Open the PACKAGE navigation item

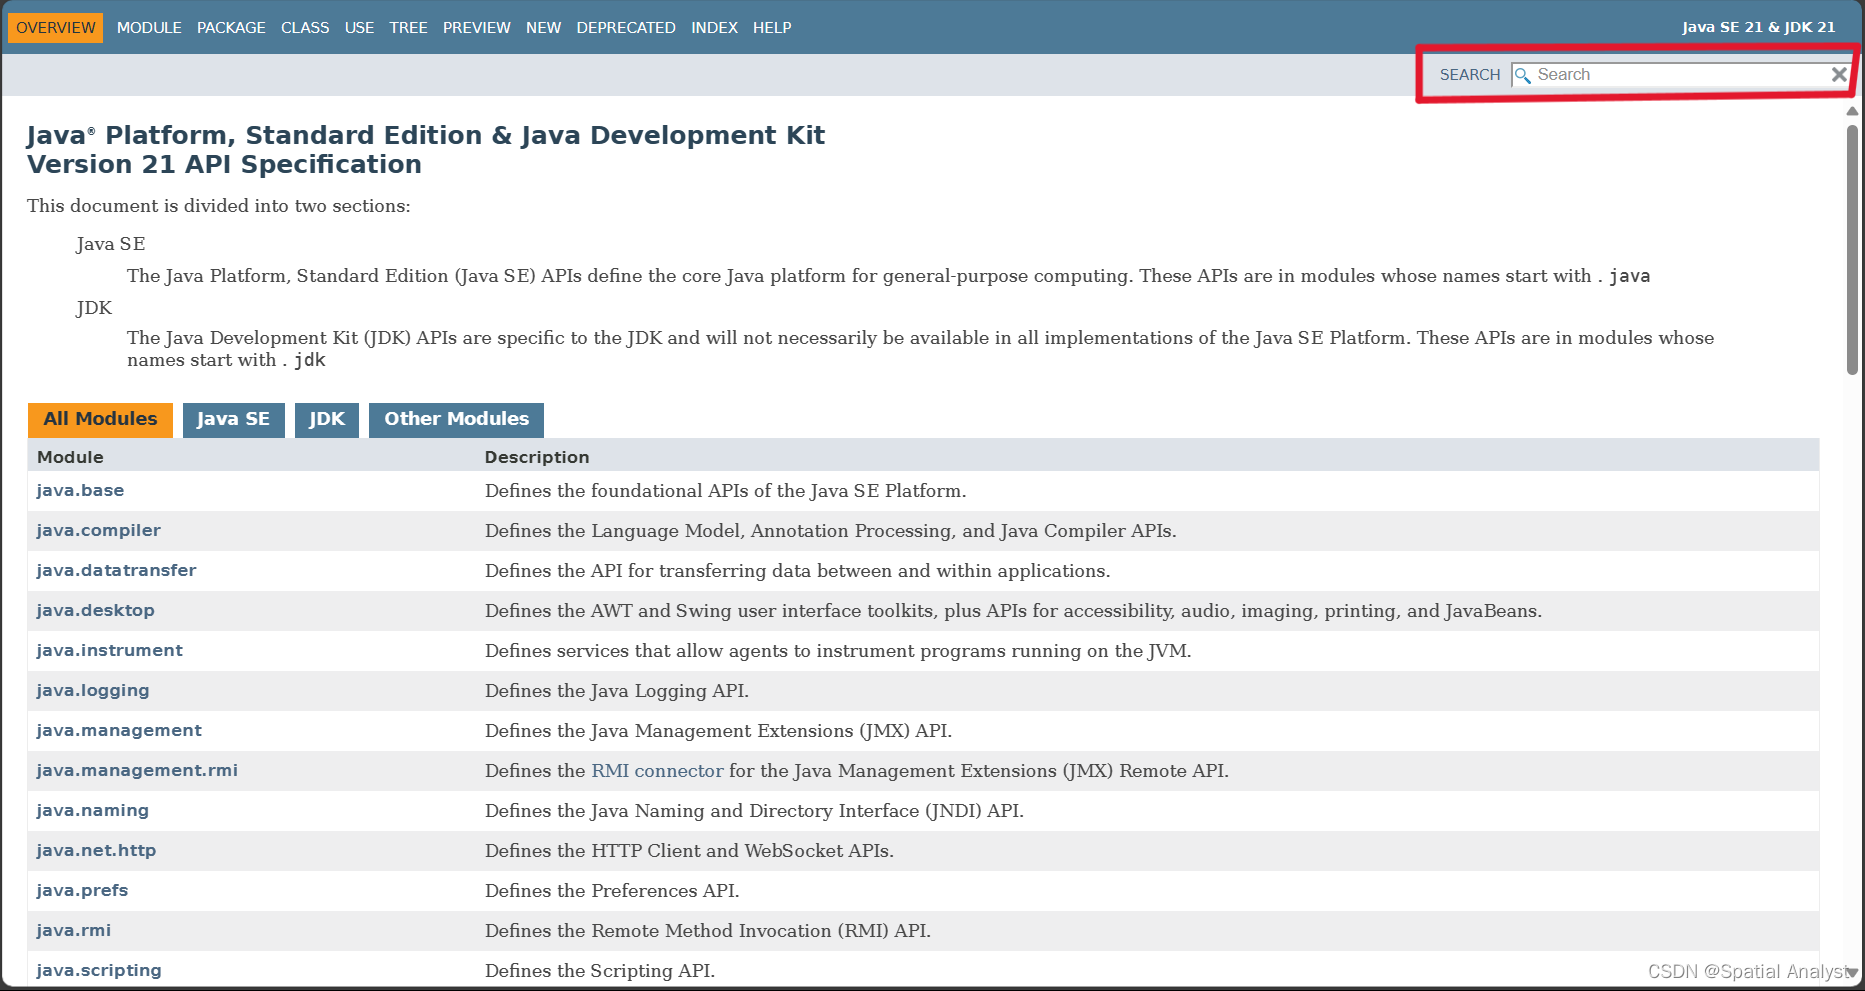click(231, 28)
